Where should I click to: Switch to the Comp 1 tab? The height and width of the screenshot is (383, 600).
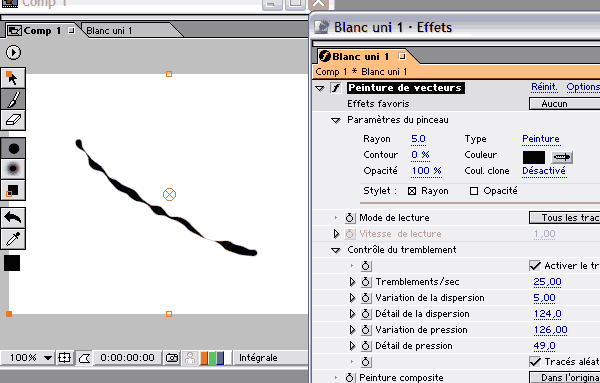coord(42,31)
